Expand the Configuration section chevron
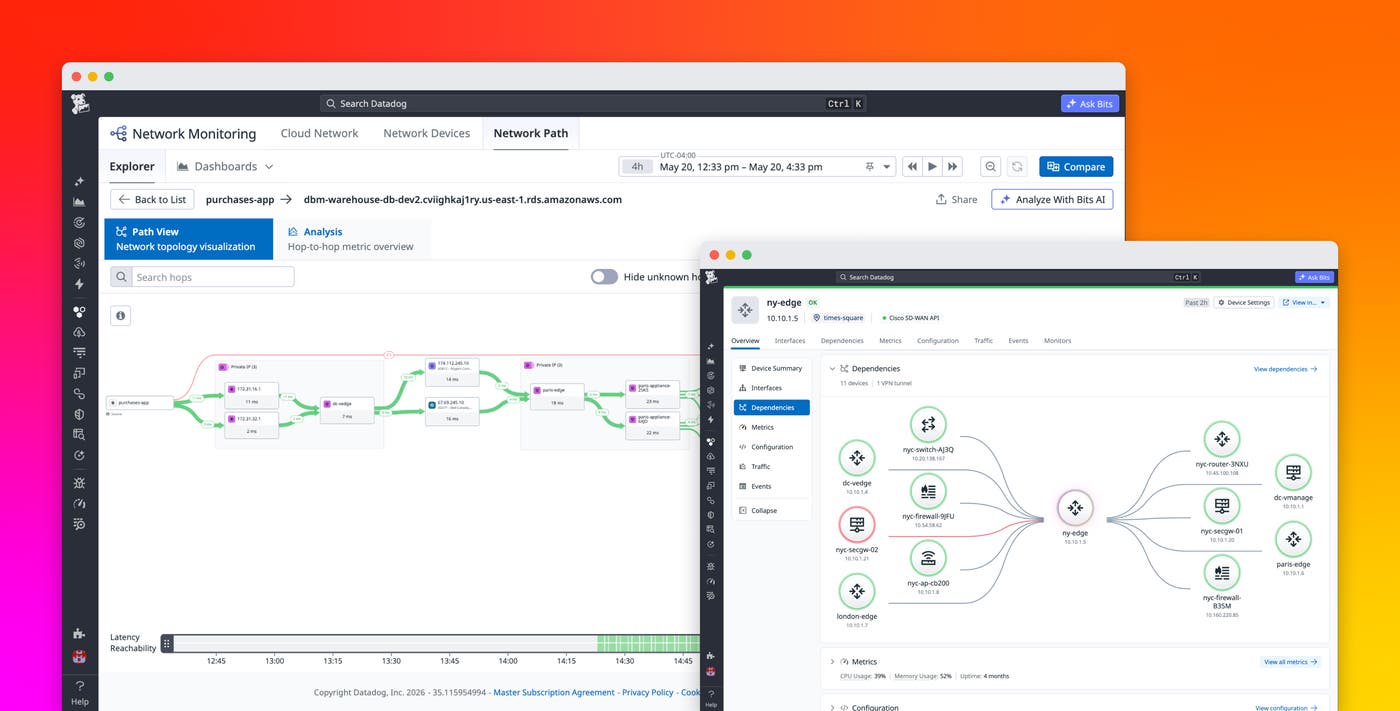 tap(832, 708)
